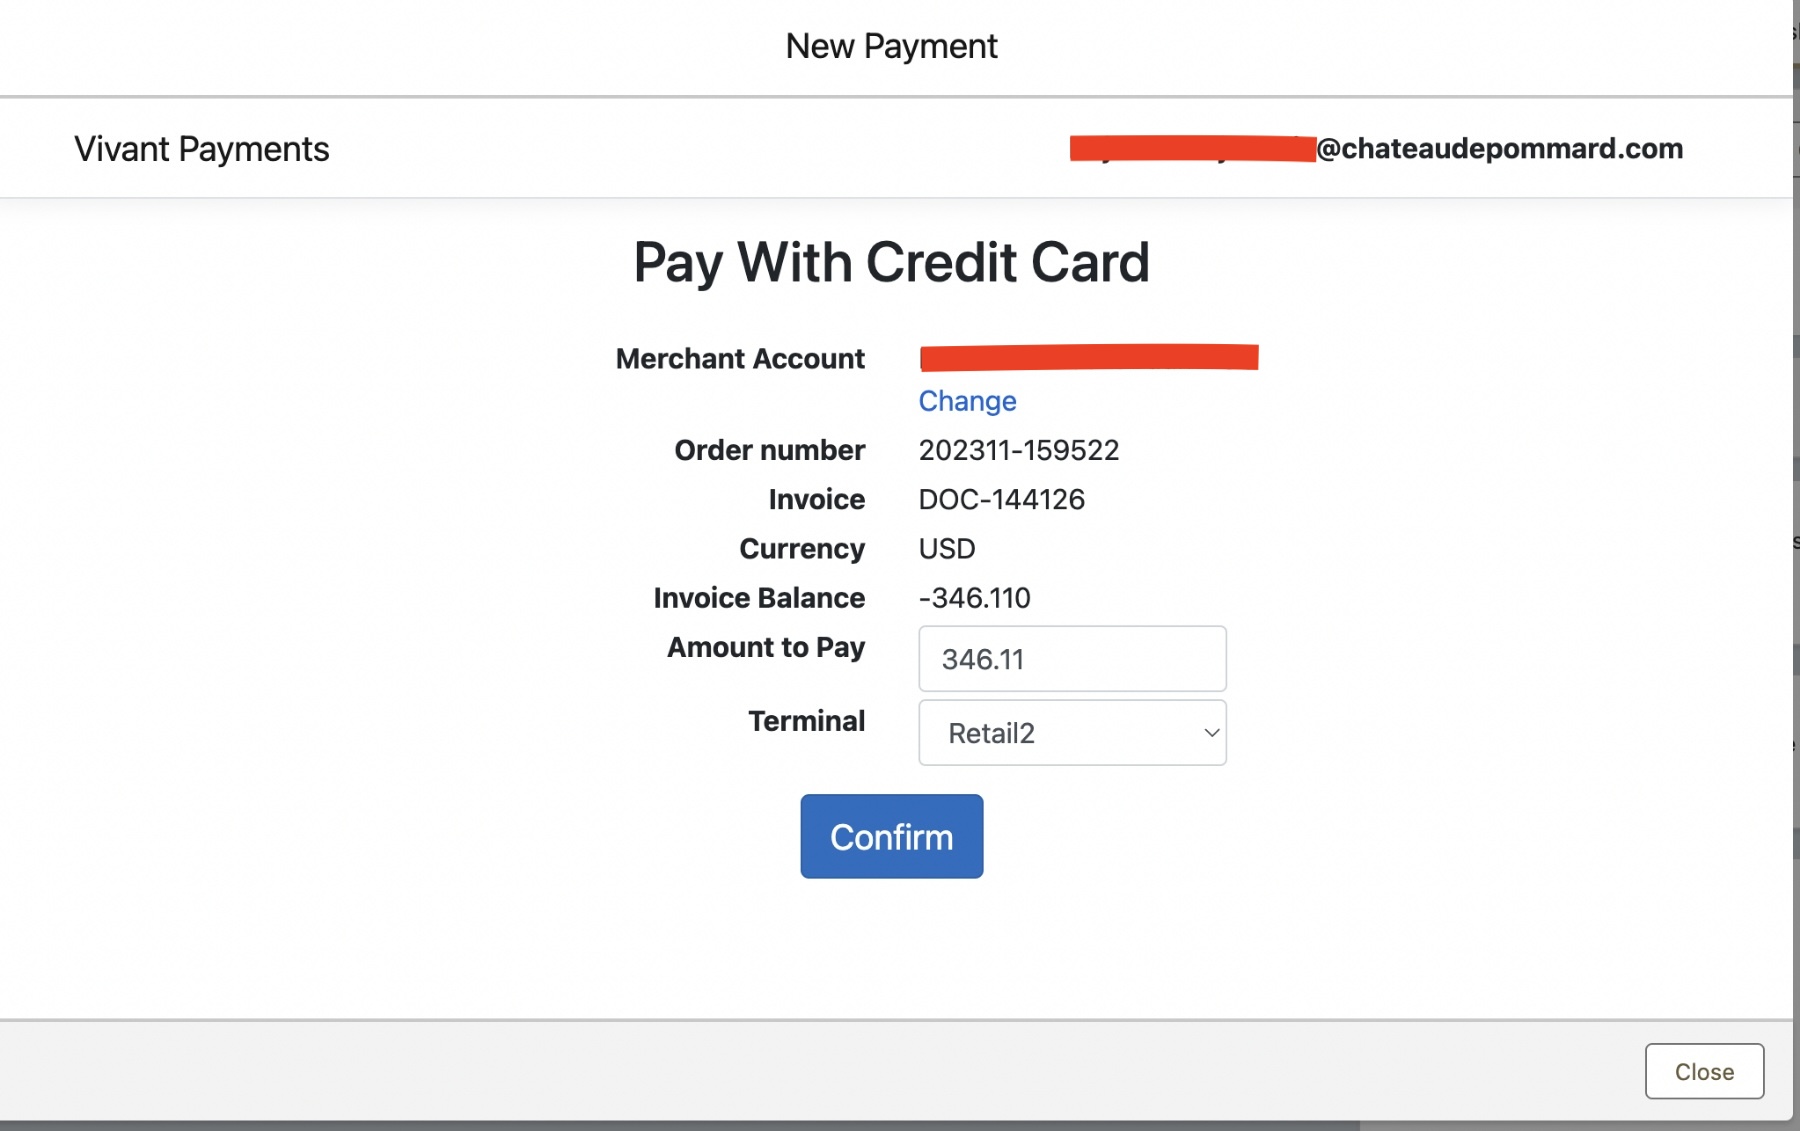
Task: Click the Vivant Payments brand name
Action: [x=202, y=149]
